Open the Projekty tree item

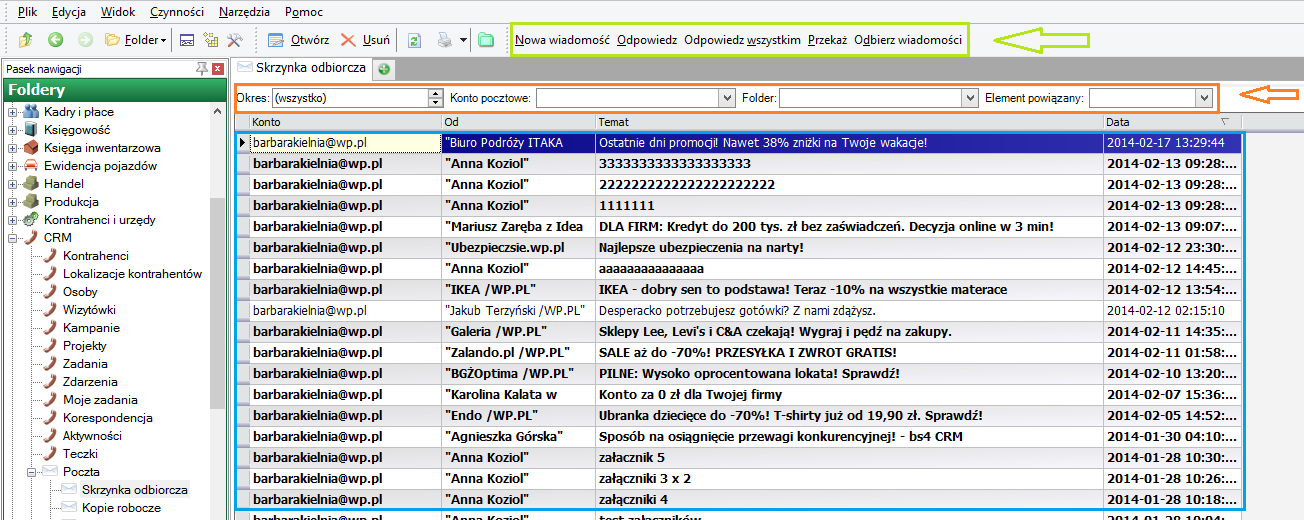(85, 346)
